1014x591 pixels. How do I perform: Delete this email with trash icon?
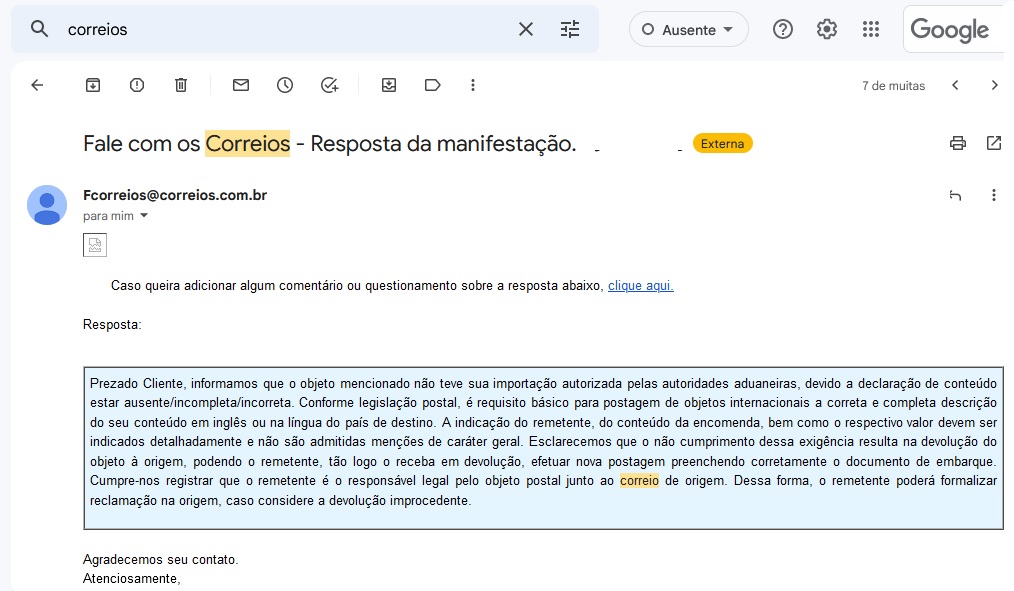click(x=181, y=85)
